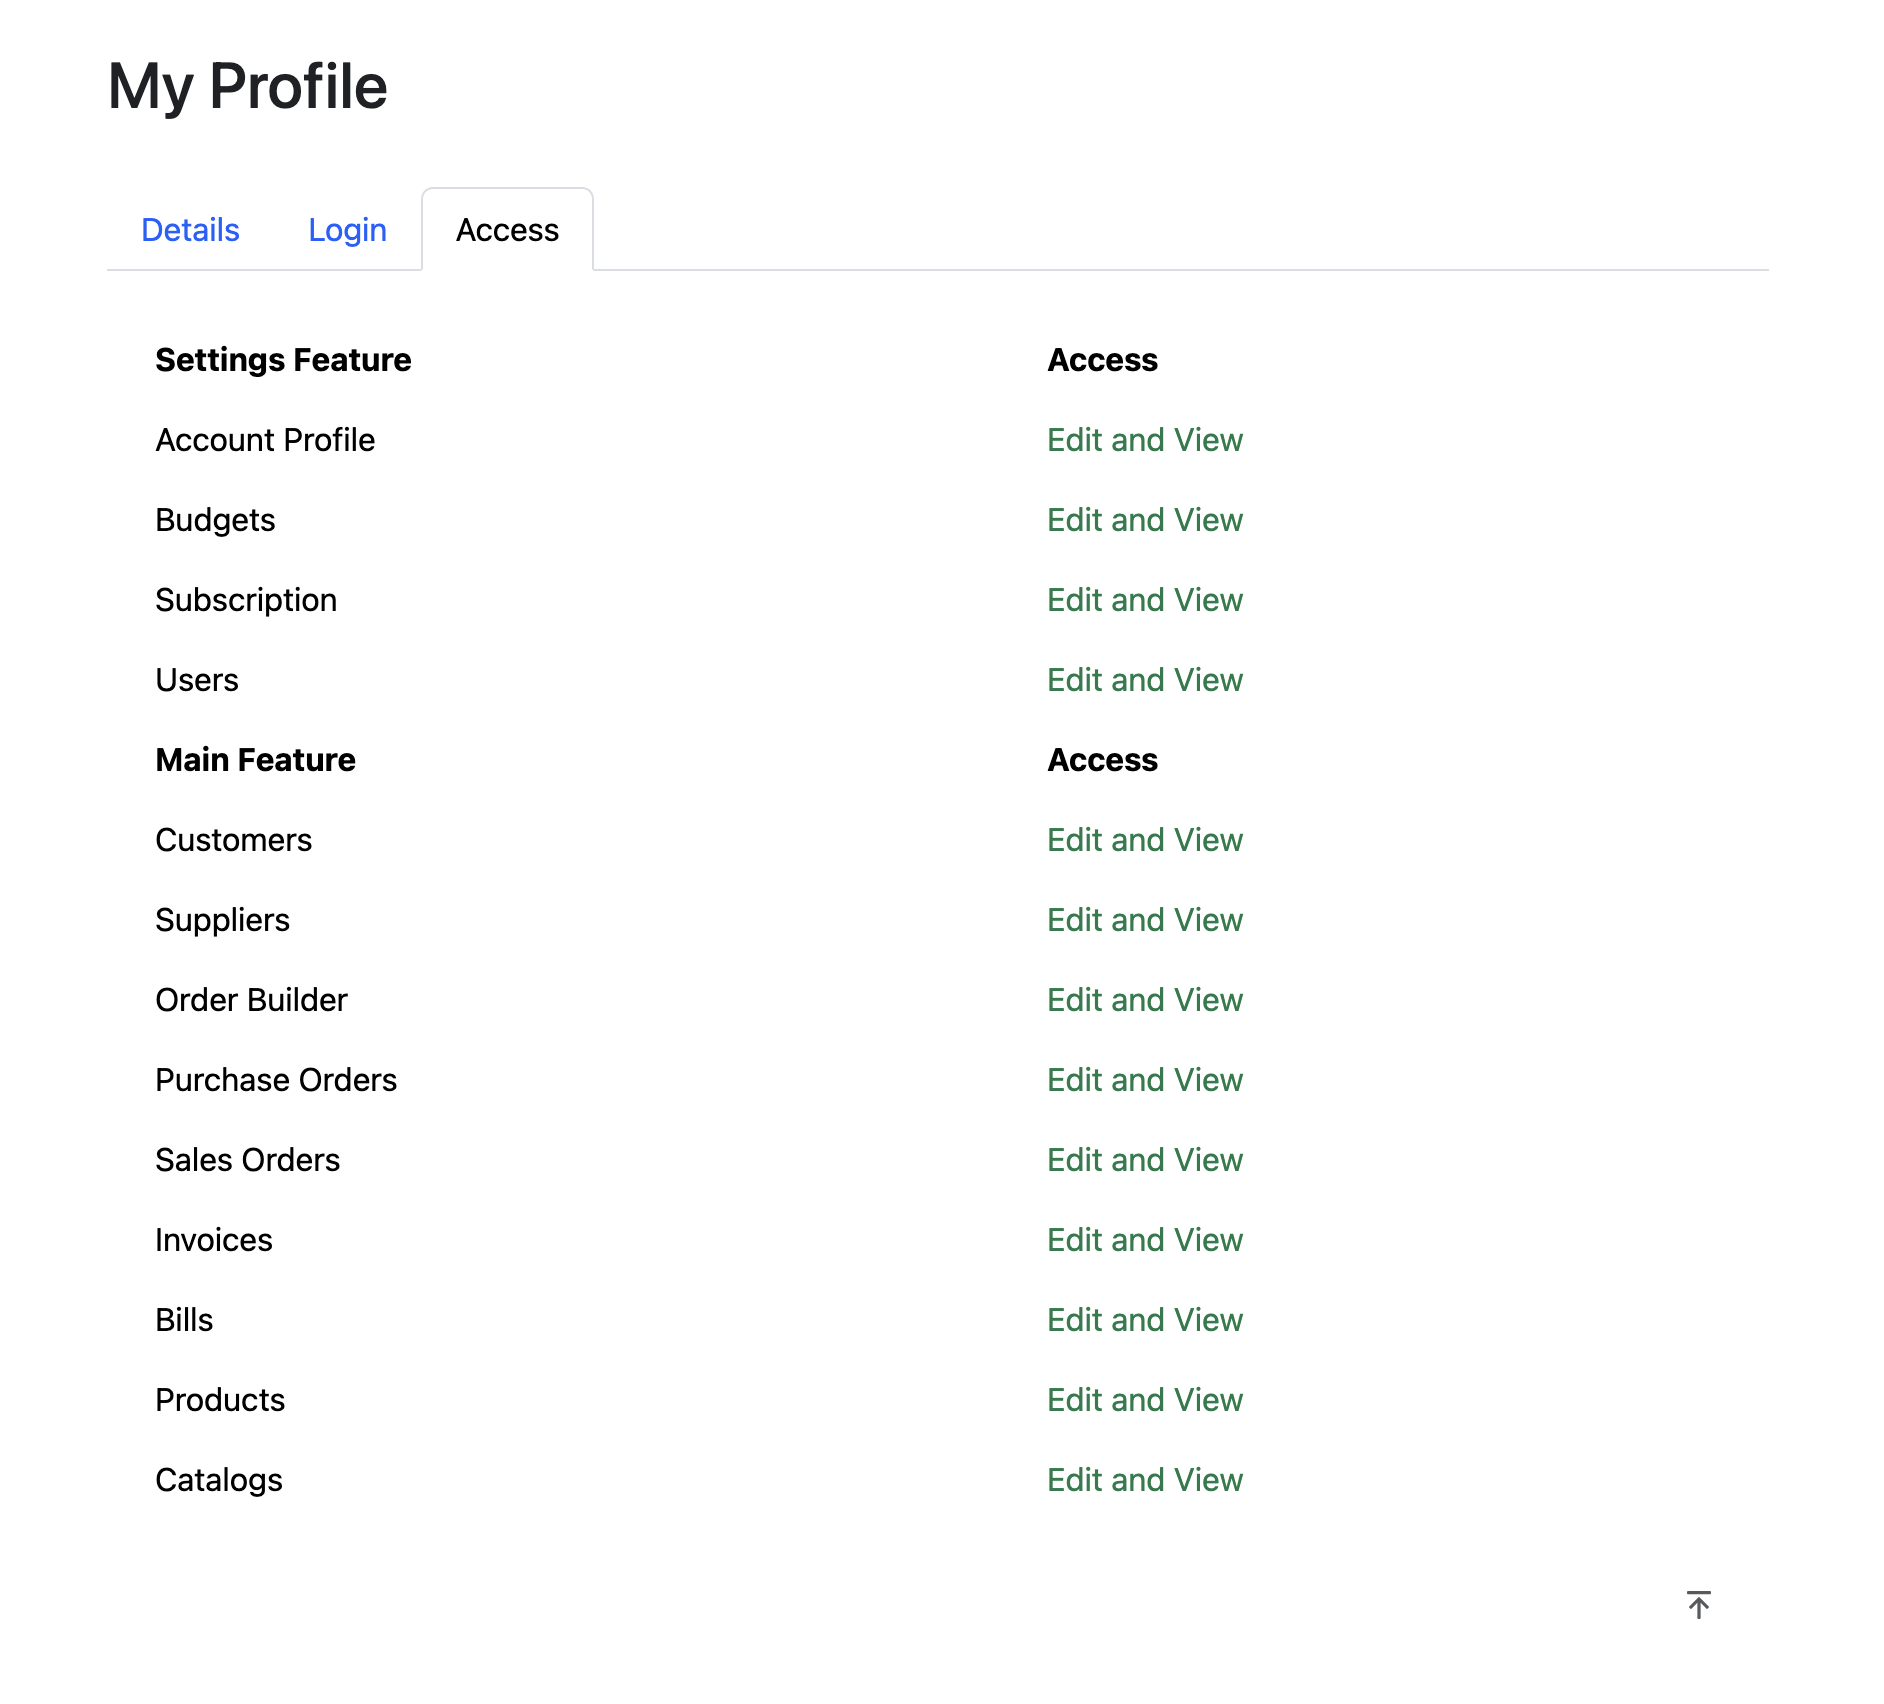
Task: Click the My Profile page heading
Action: click(247, 86)
